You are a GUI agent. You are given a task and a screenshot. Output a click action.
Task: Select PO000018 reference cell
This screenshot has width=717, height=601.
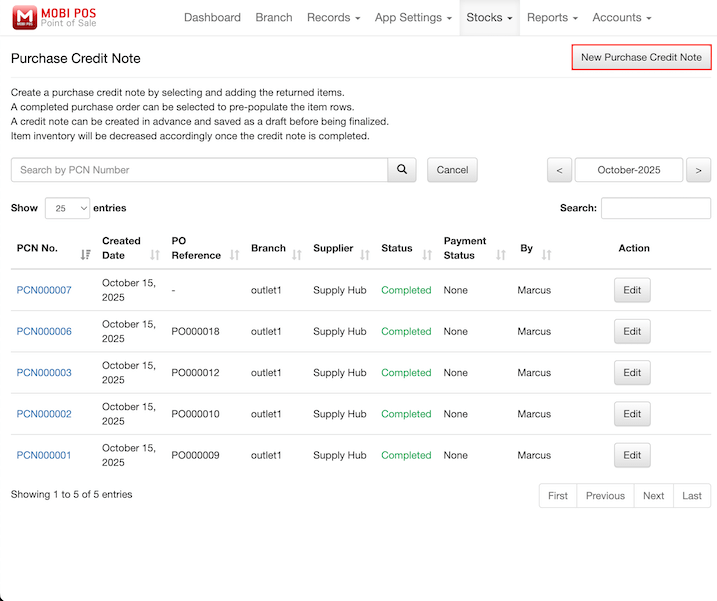coord(195,331)
